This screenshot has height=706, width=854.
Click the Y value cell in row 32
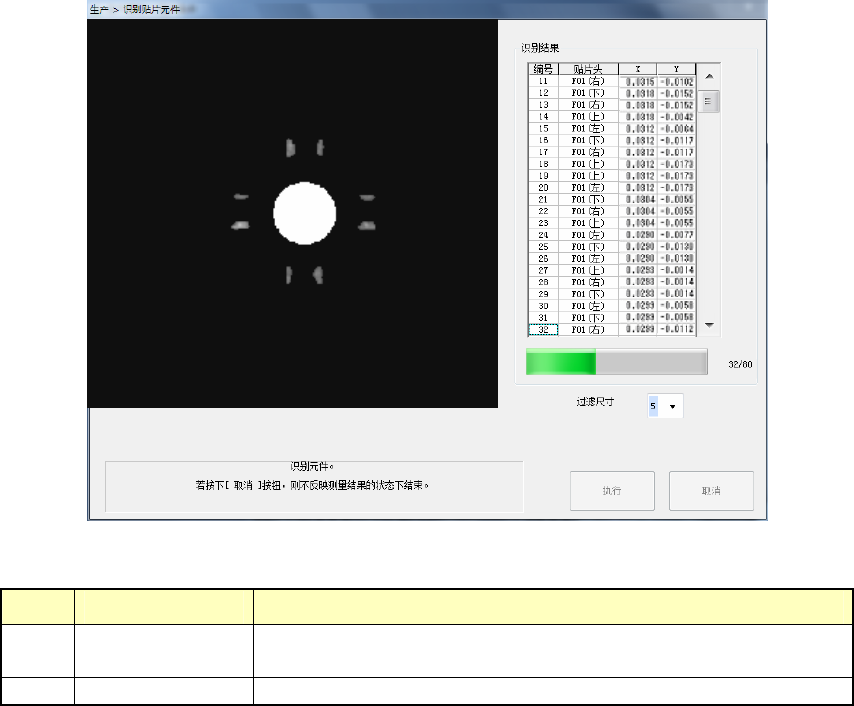pos(676,330)
